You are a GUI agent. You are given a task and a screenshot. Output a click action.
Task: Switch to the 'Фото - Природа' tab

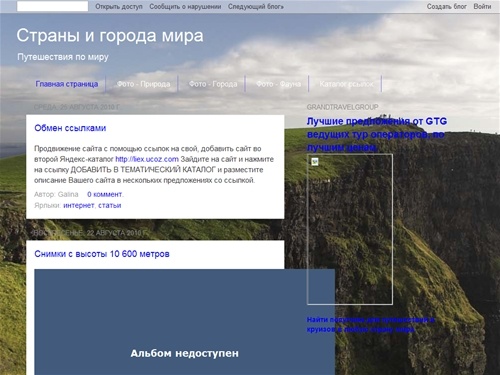click(x=143, y=84)
